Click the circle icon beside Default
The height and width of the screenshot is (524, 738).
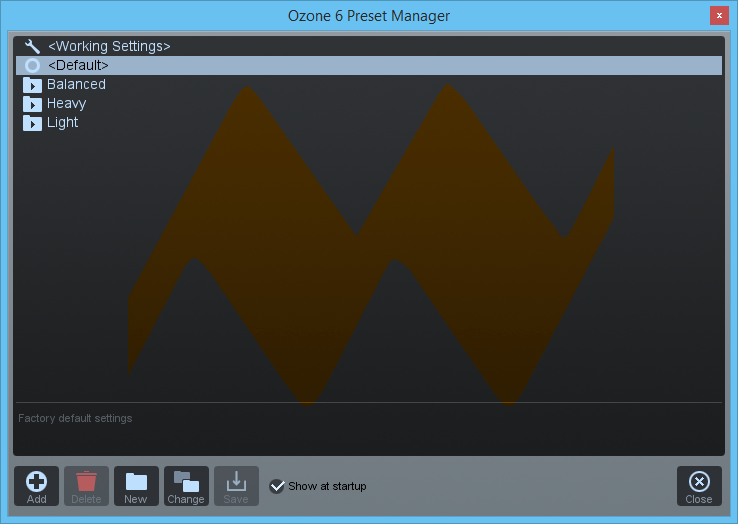(32, 65)
